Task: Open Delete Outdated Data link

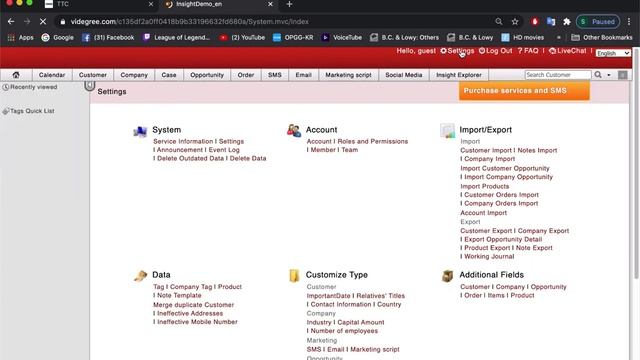Action: [x=191, y=158]
